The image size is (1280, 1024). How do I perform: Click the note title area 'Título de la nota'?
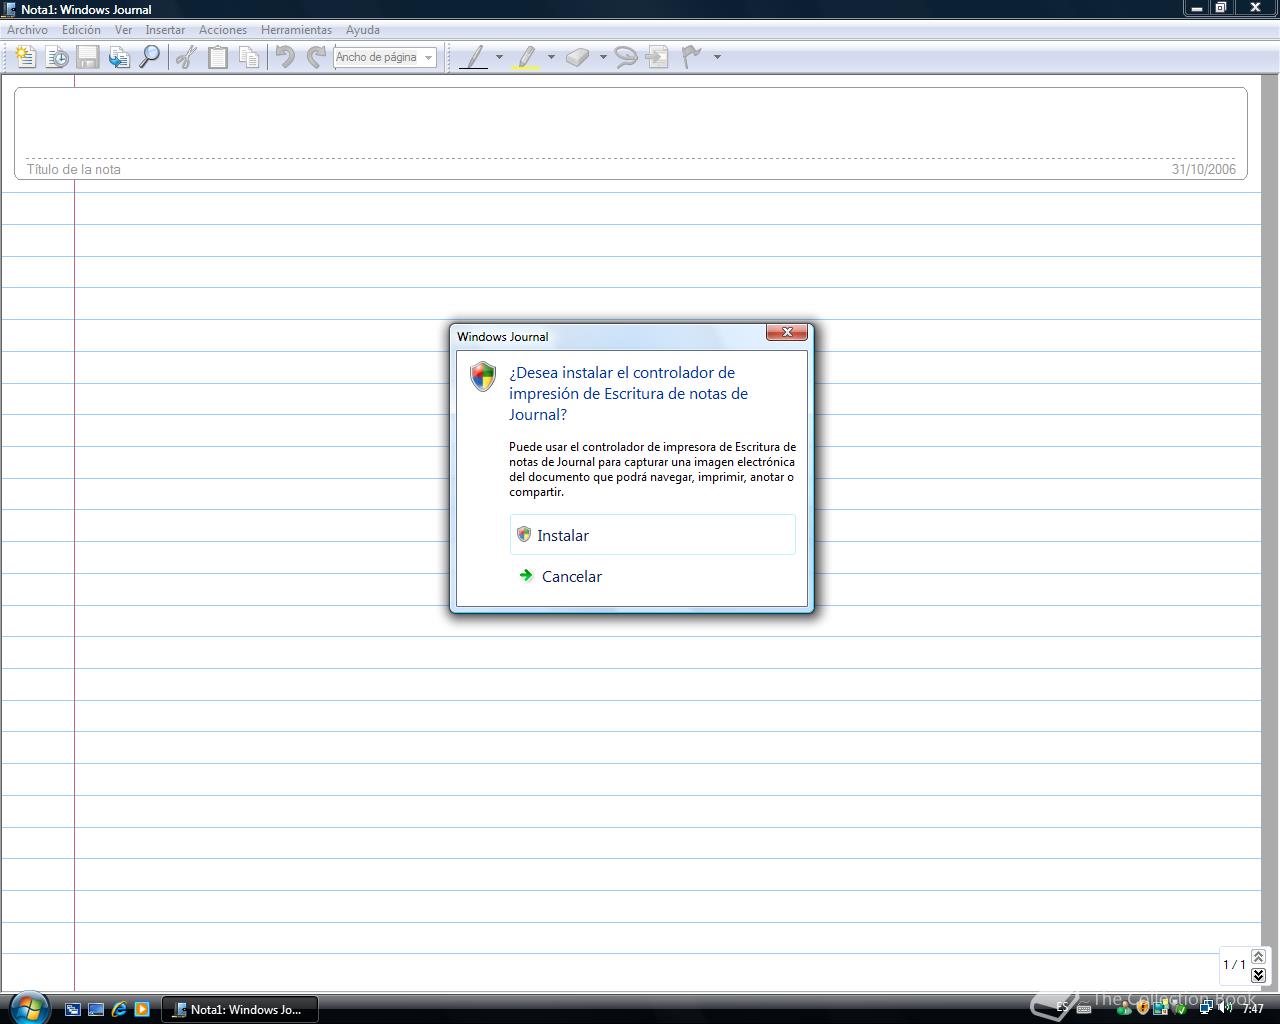point(73,169)
